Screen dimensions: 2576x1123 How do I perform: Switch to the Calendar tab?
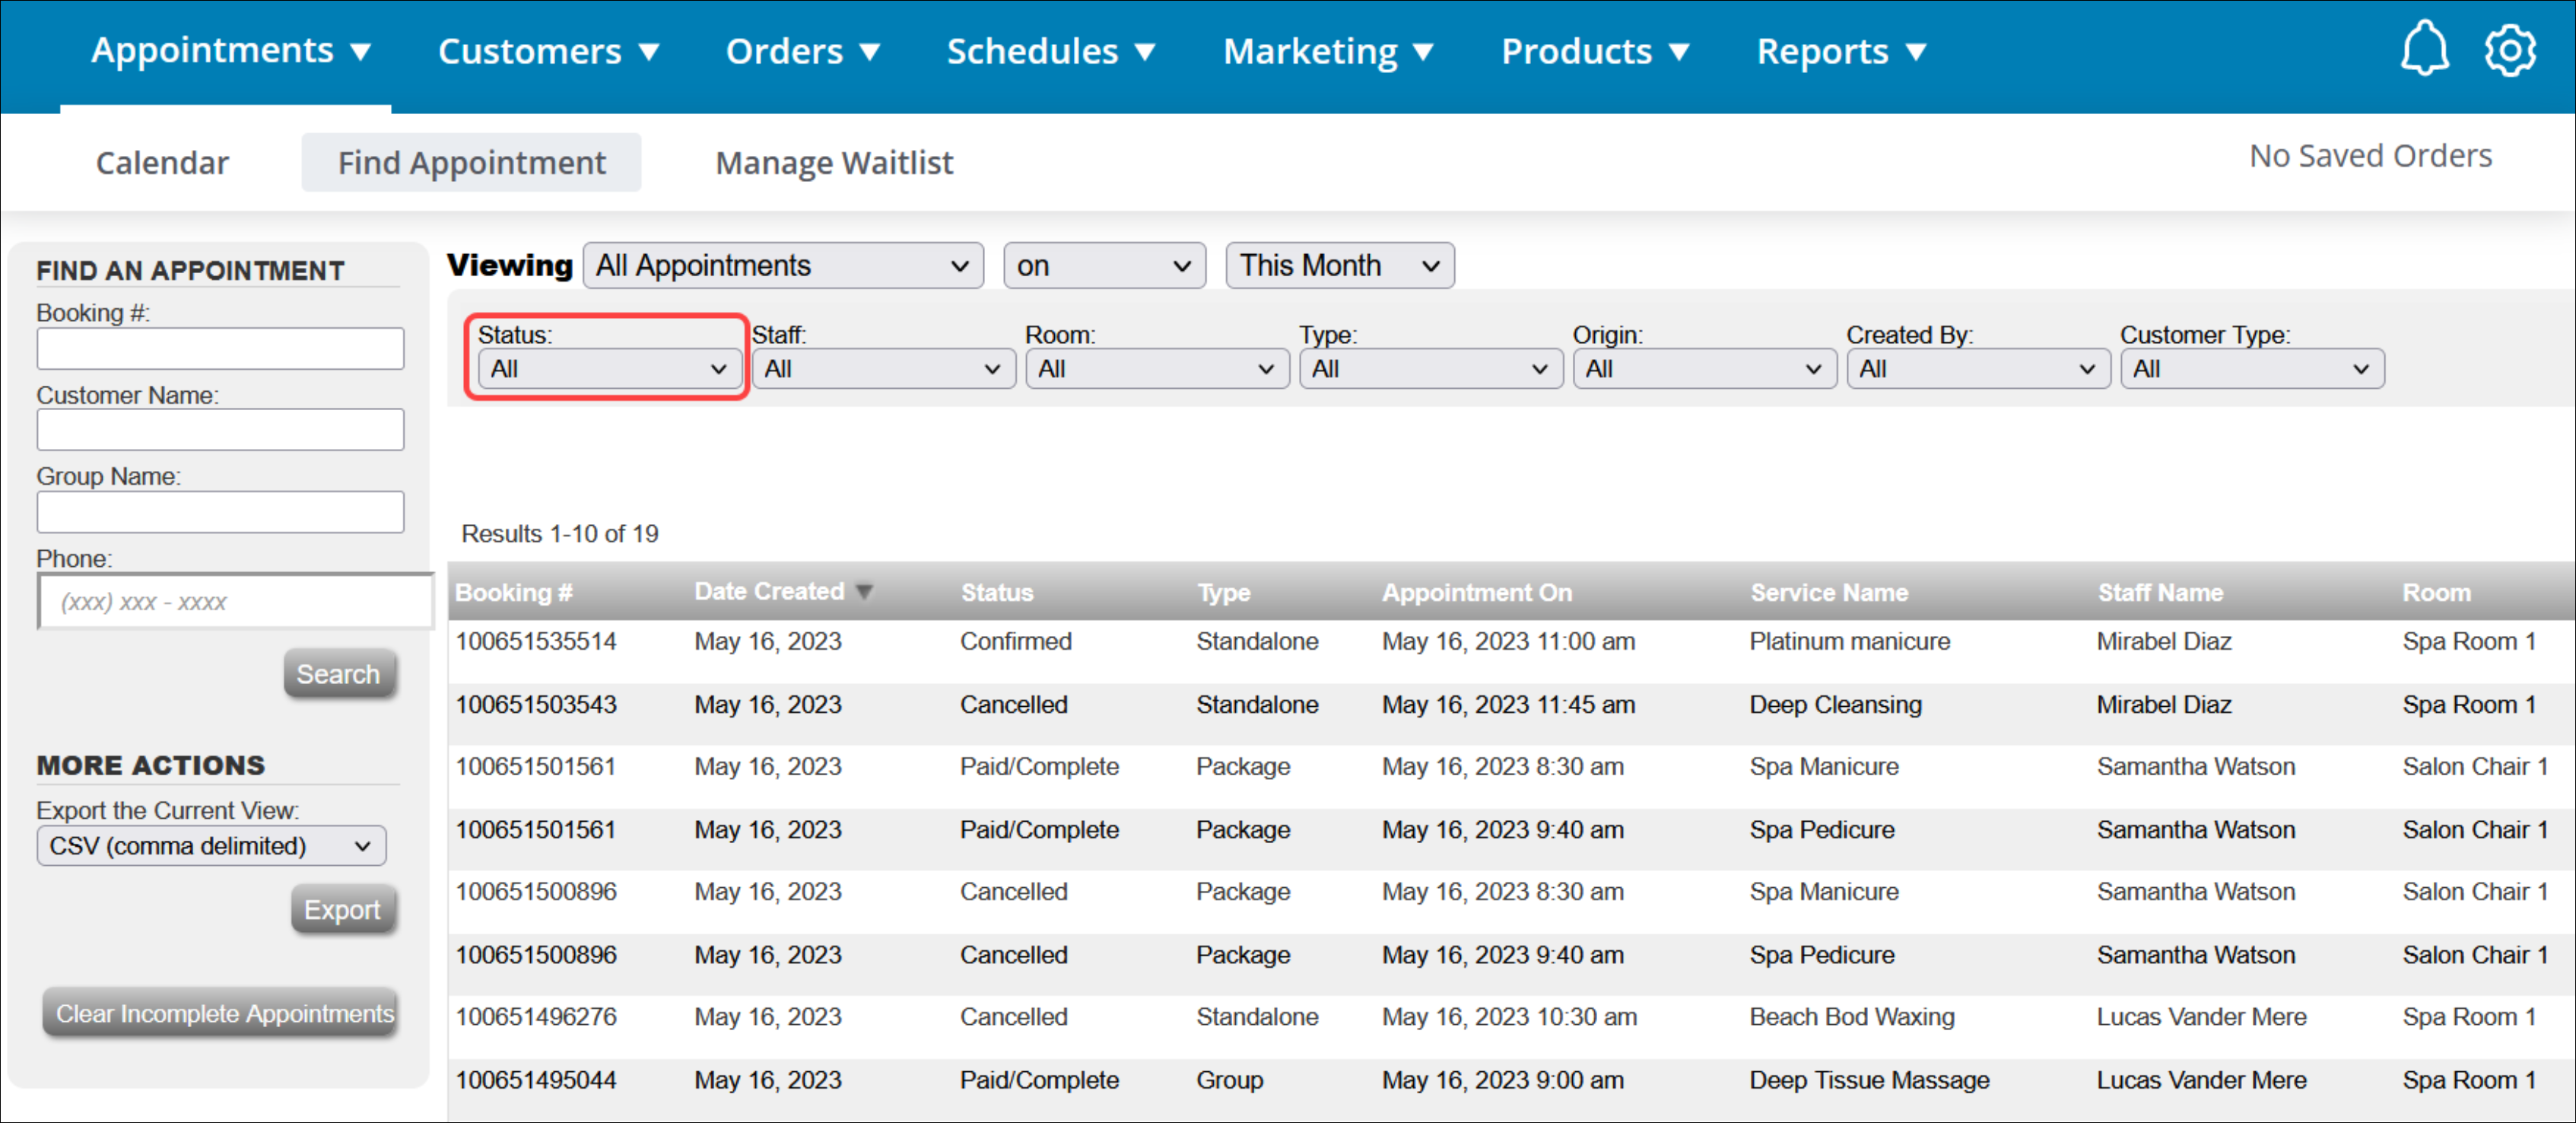[x=162, y=162]
